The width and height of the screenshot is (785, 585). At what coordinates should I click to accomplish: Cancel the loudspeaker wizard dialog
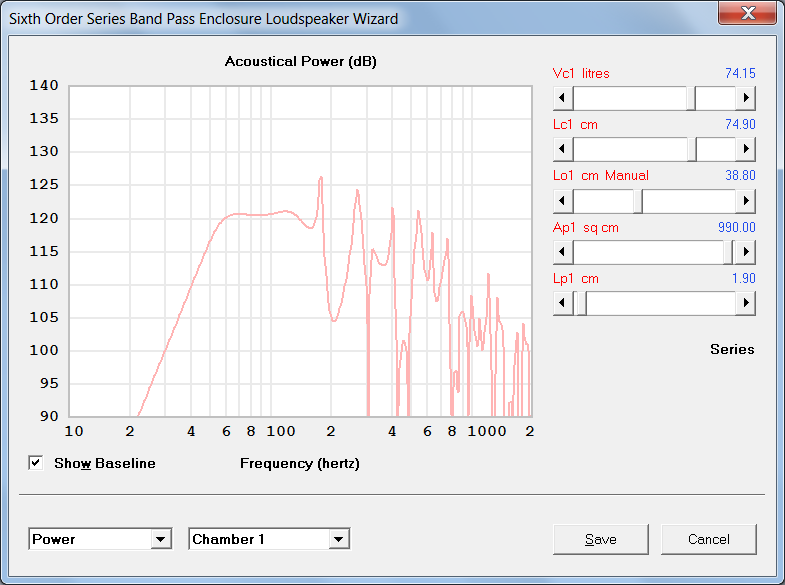[708, 539]
